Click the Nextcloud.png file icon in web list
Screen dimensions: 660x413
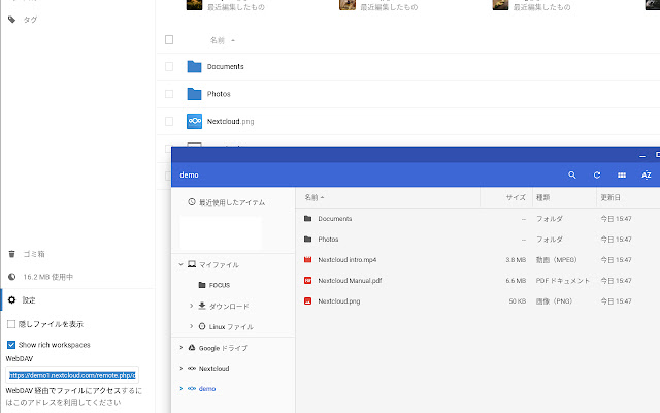[x=195, y=122]
